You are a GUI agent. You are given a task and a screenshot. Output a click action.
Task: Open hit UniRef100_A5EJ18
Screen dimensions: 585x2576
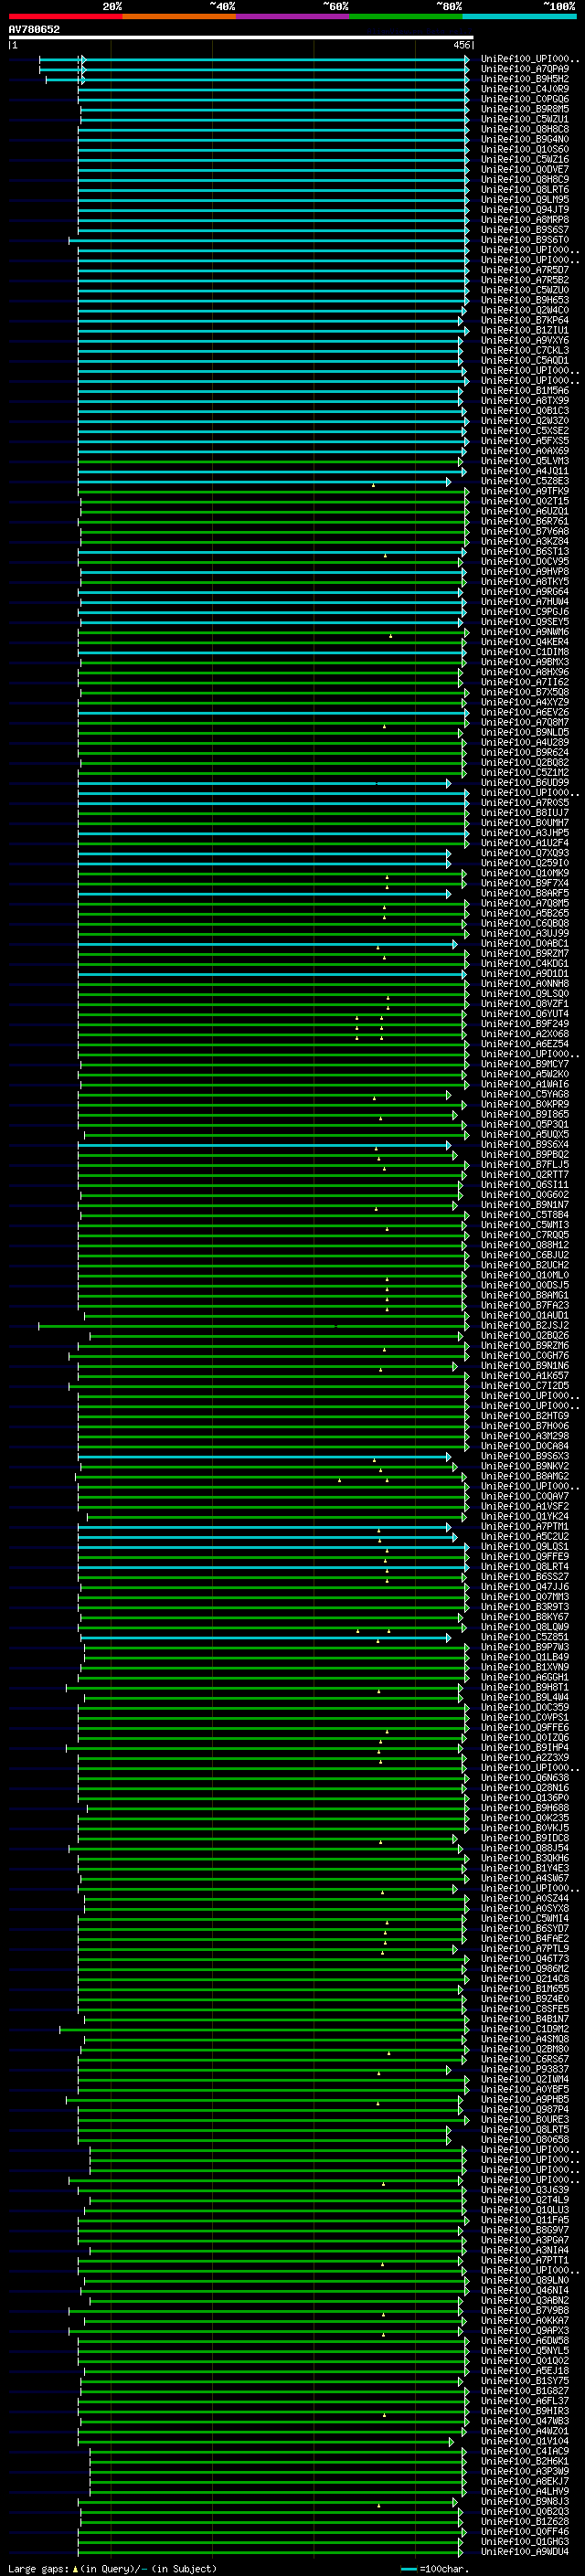tap(525, 2371)
